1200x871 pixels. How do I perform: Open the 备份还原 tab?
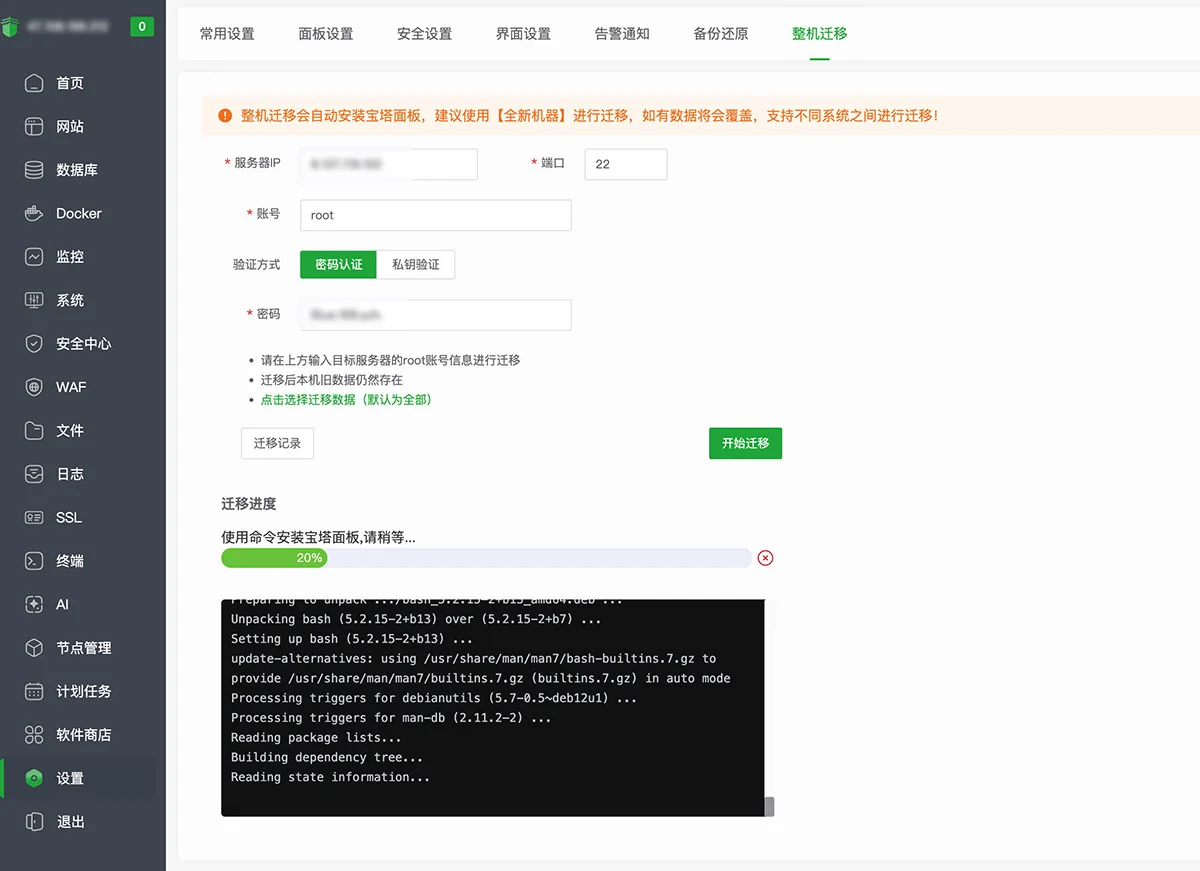(x=721, y=34)
